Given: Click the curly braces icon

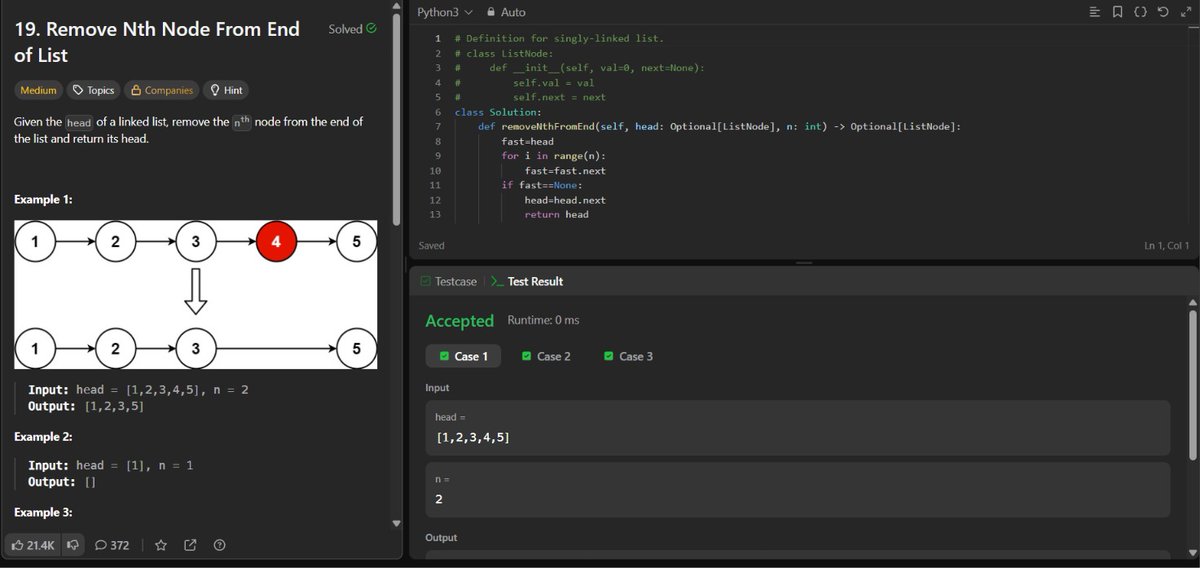Looking at the screenshot, I should [1139, 12].
